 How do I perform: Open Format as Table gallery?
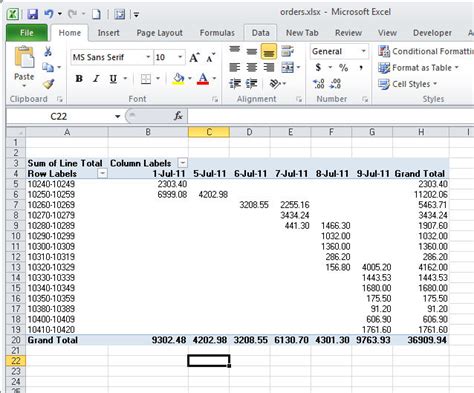point(419,68)
